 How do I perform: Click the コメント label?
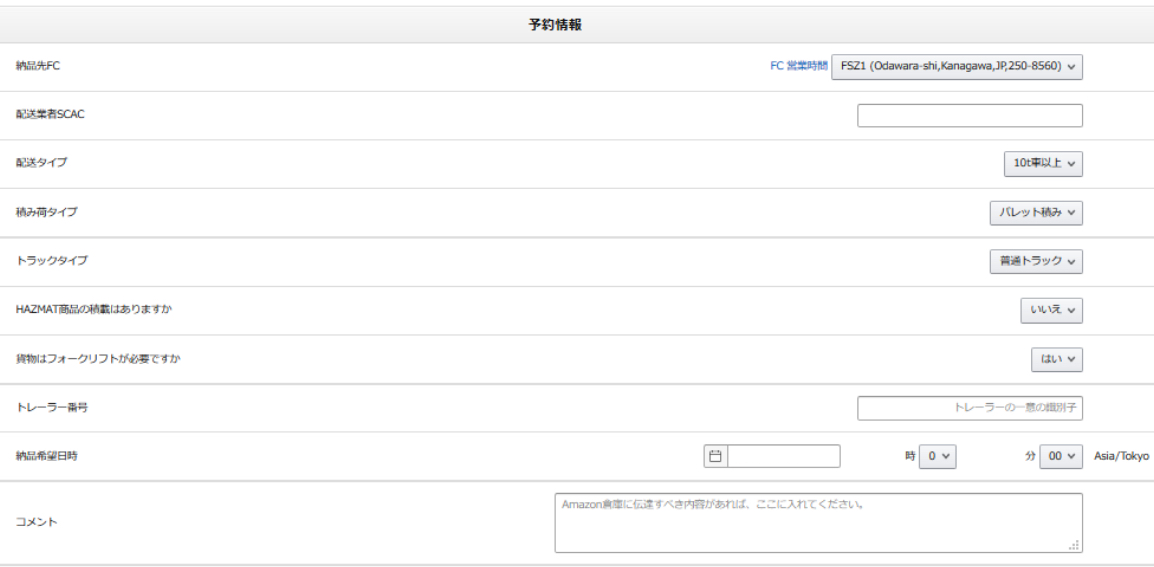[37, 522]
